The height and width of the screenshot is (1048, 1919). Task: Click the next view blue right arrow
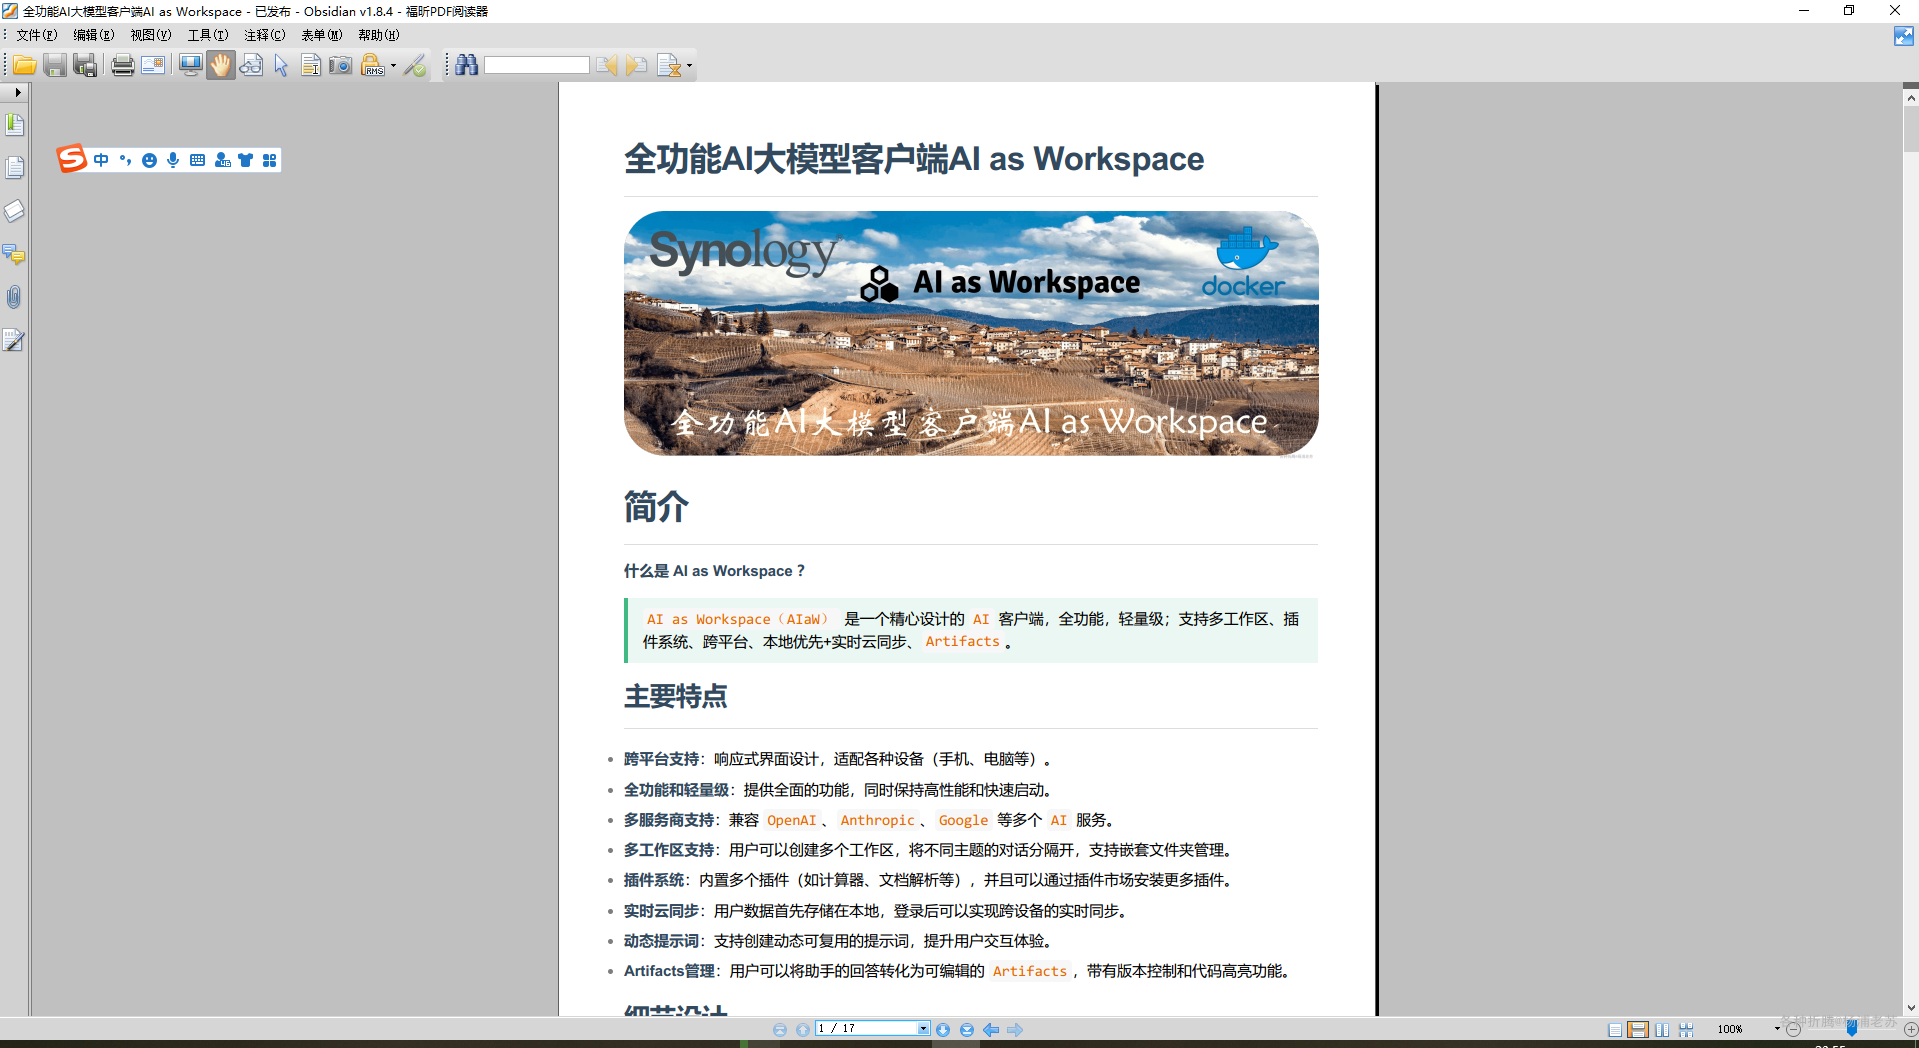1015,1029
